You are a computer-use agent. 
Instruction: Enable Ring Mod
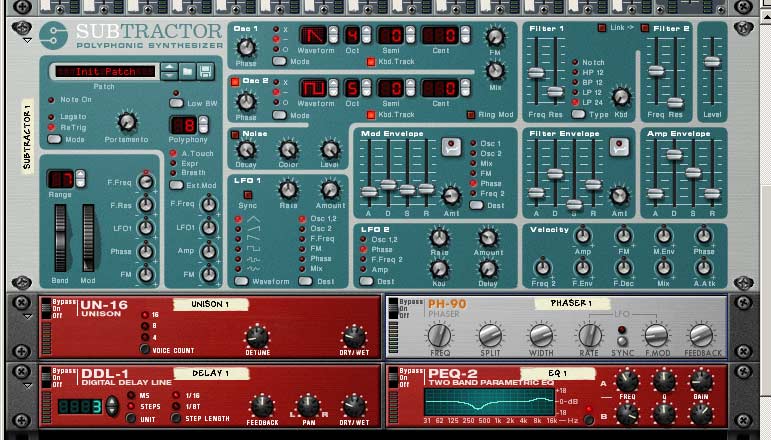coord(471,115)
